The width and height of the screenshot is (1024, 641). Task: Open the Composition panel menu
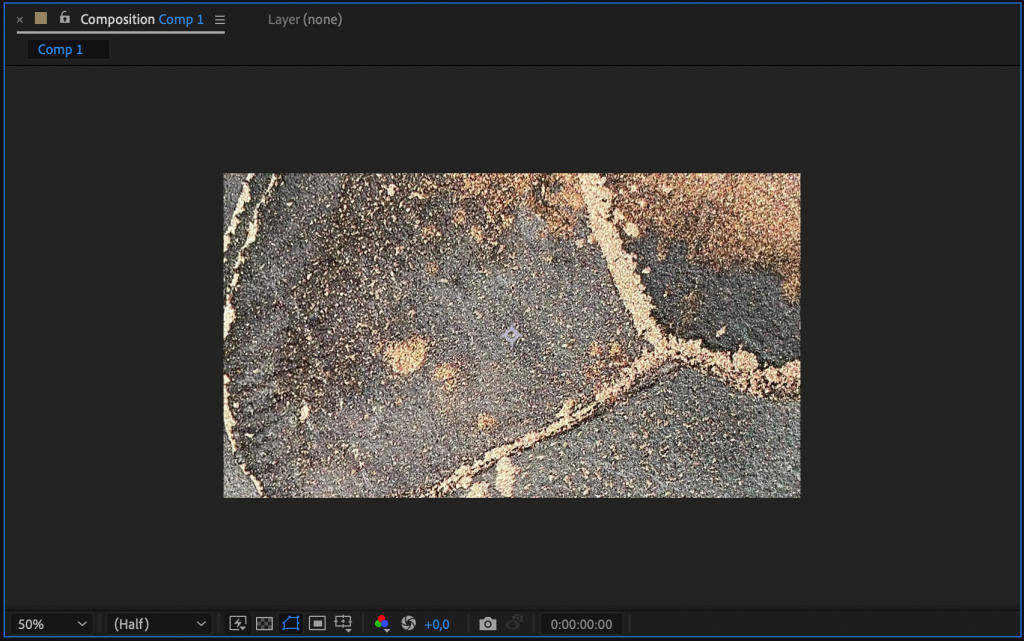(x=218, y=19)
